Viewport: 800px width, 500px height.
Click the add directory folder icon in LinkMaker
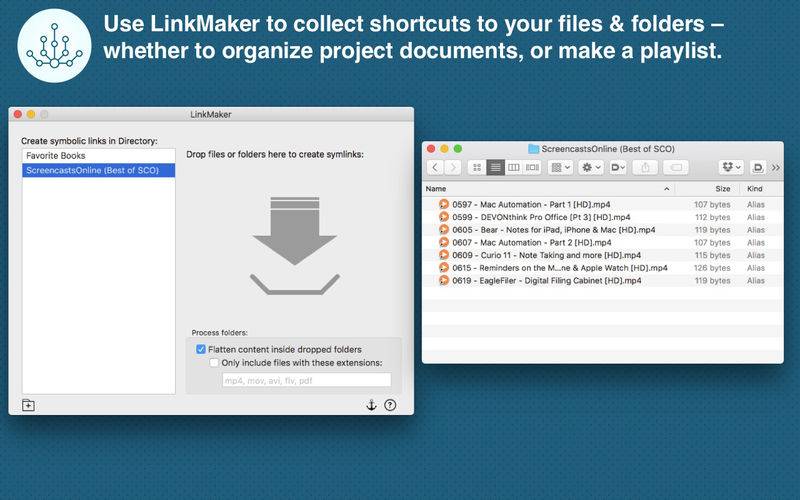point(29,405)
